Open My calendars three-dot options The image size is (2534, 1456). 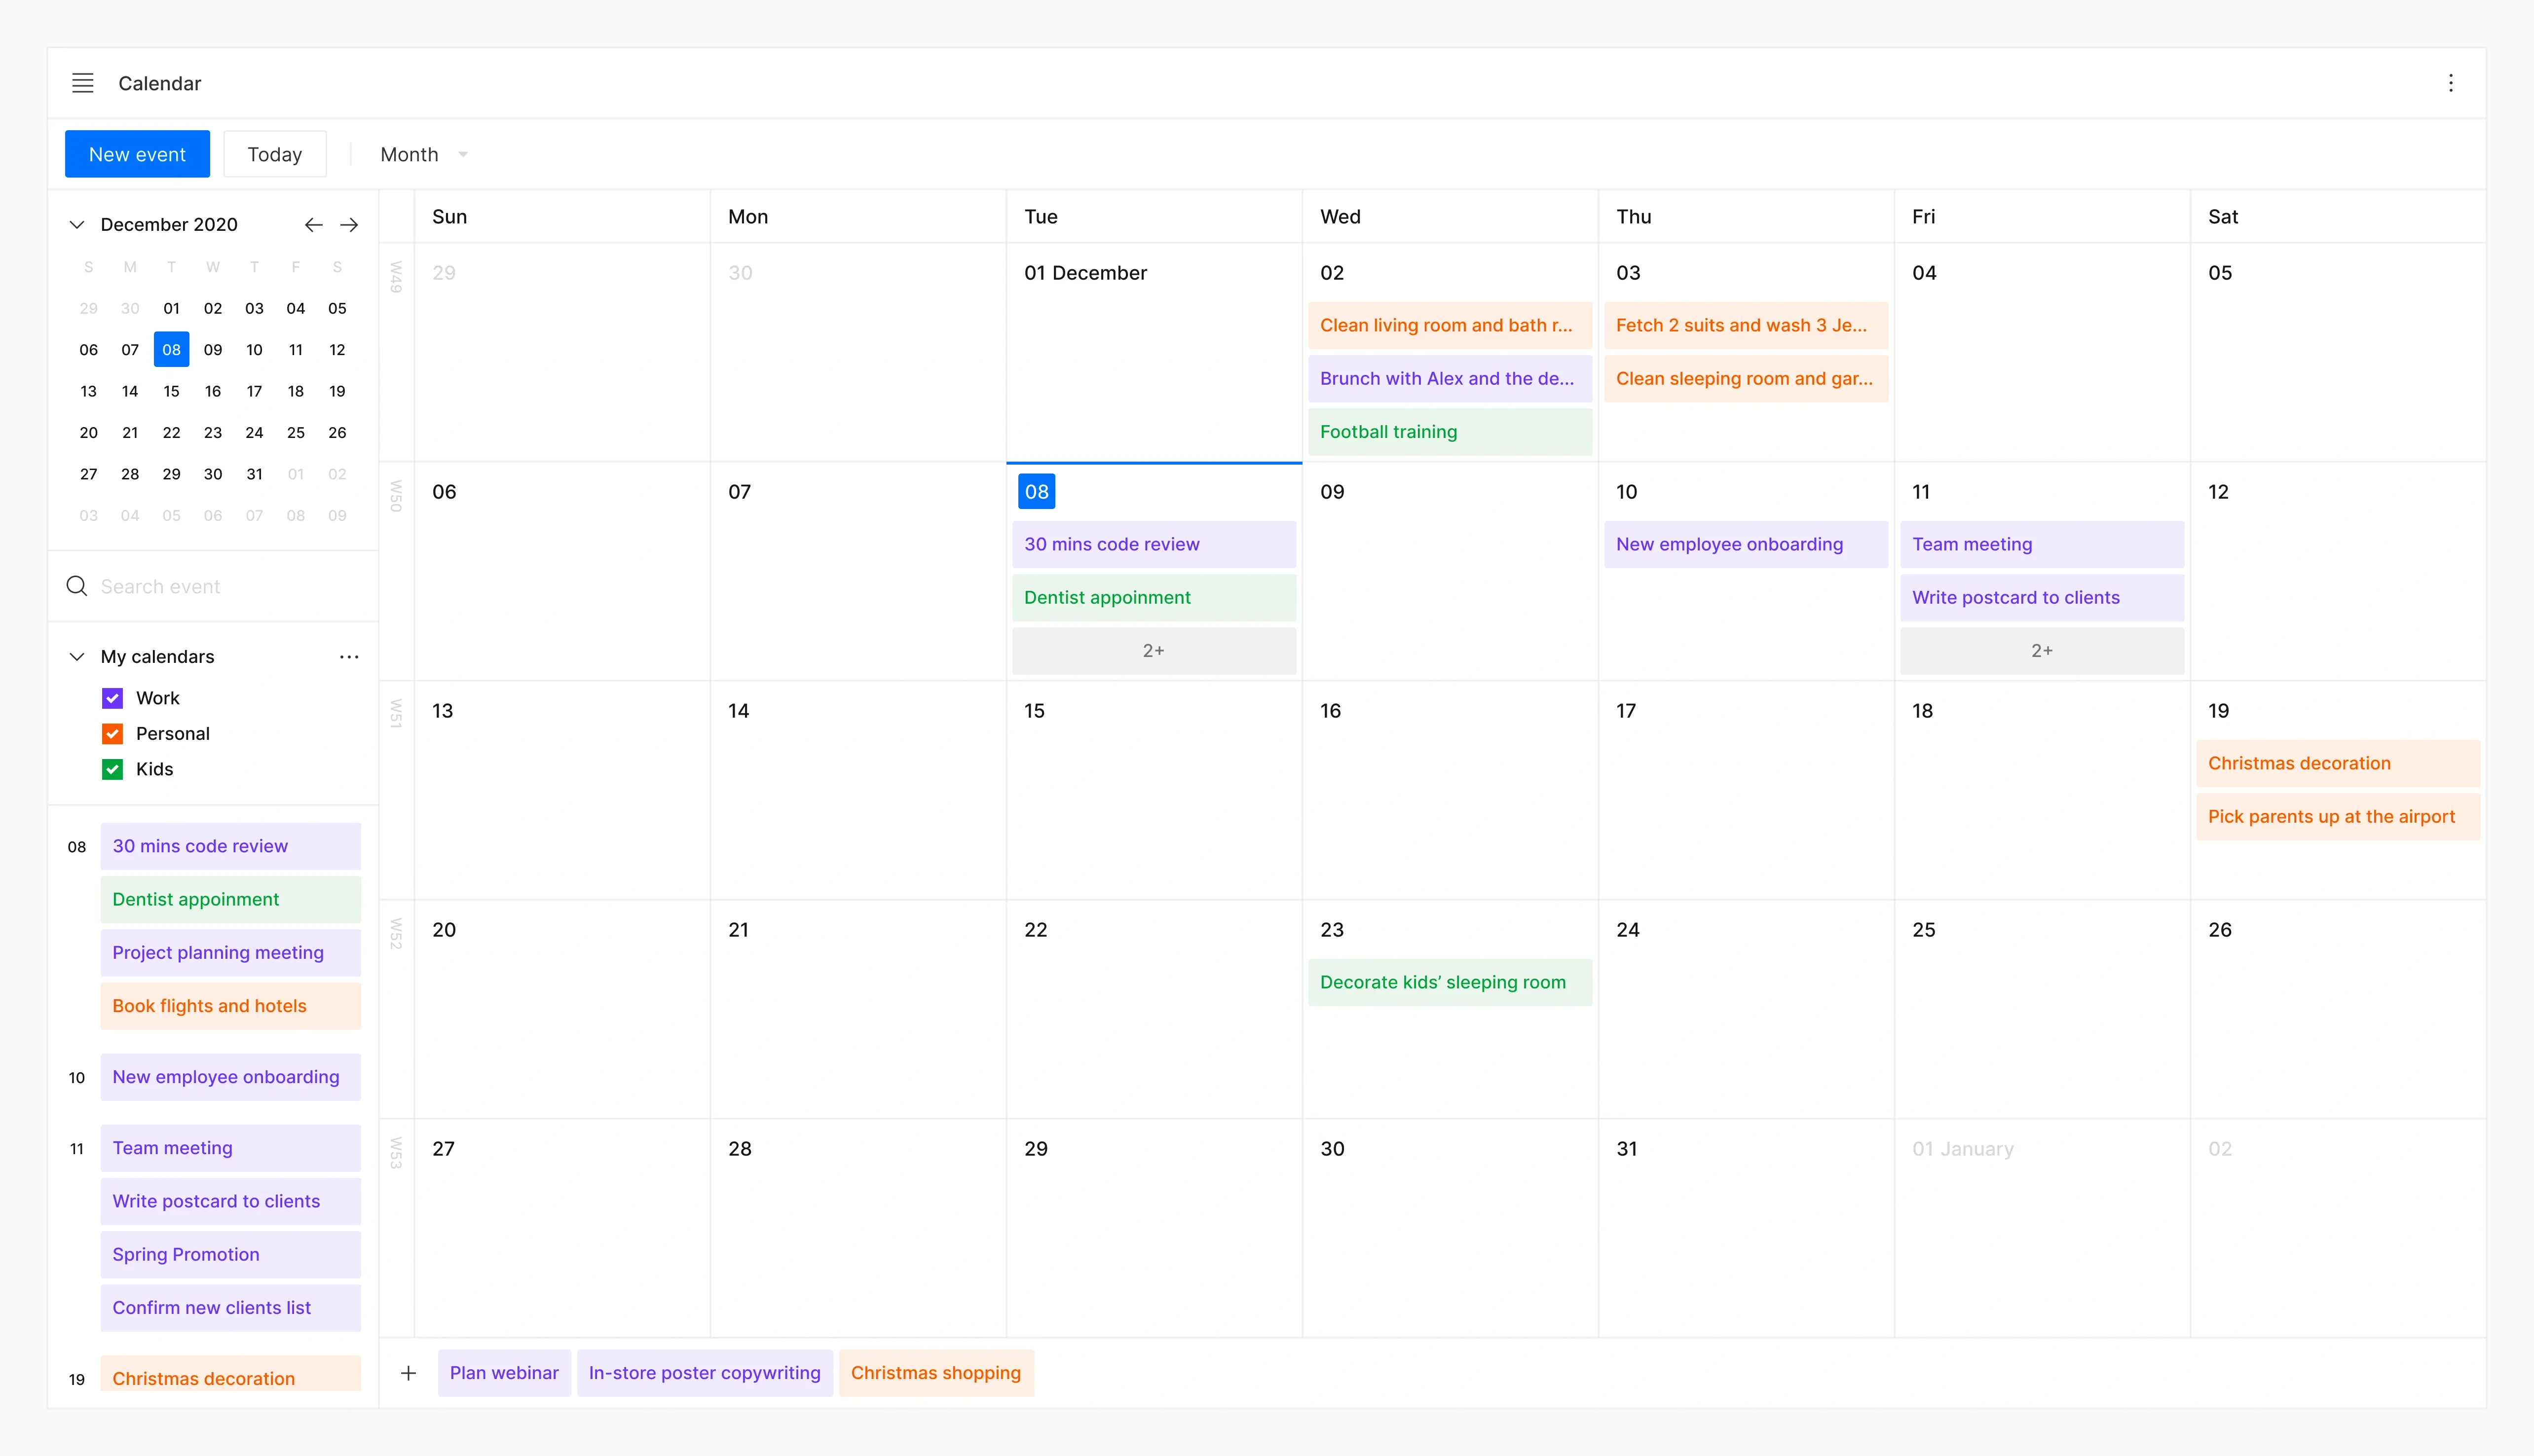pos(349,657)
